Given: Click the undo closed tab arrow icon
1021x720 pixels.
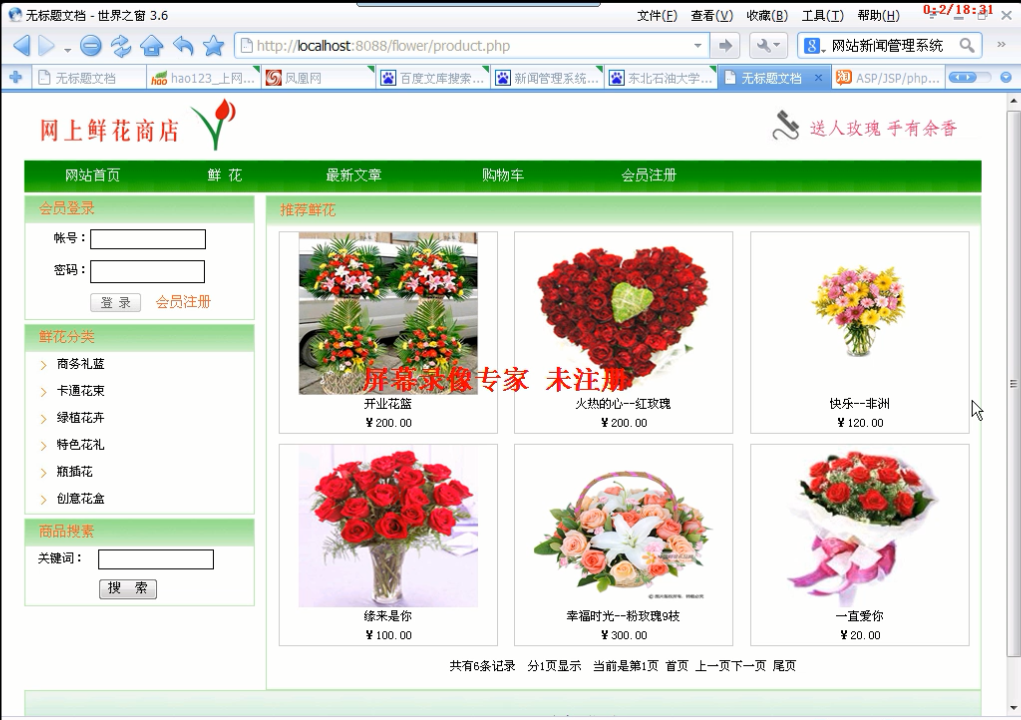Looking at the screenshot, I should pos(183,46).
